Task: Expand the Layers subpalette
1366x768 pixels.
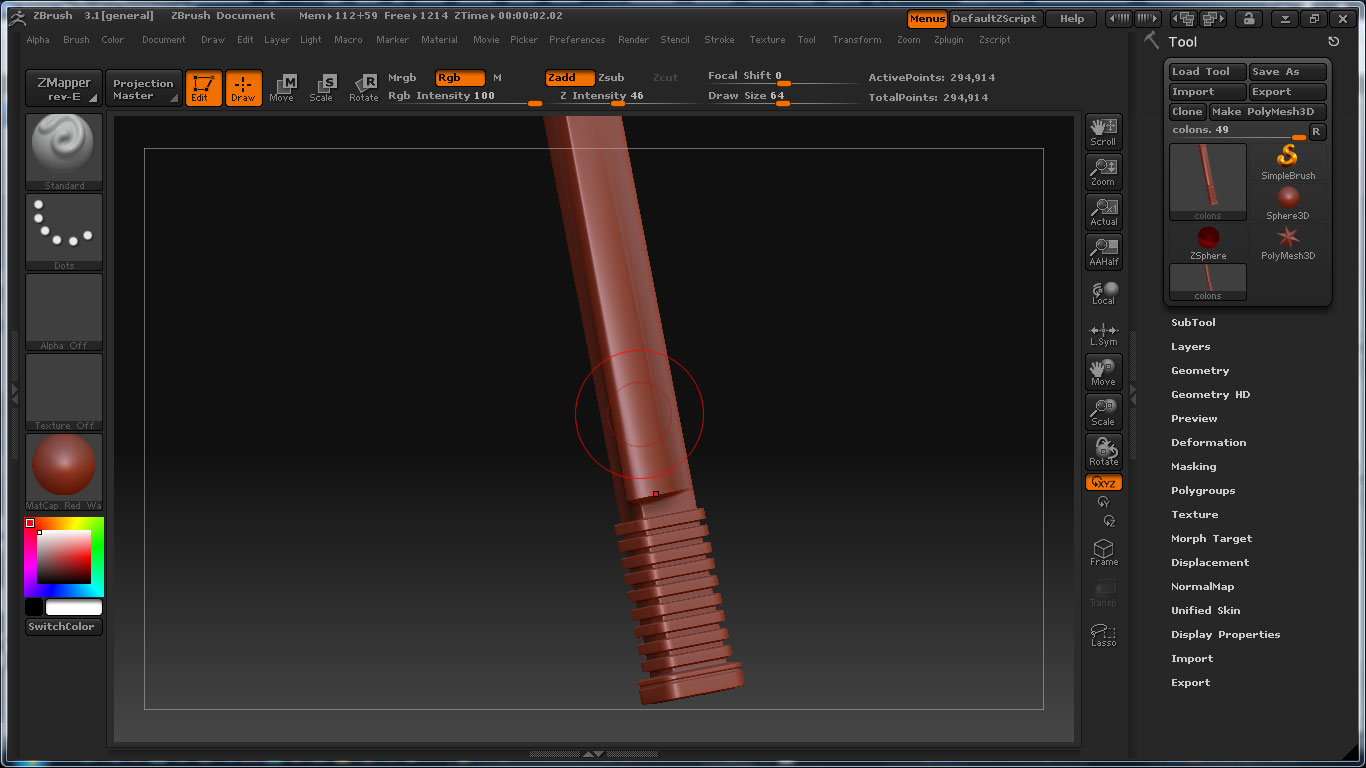Action: [x=1190, y=347]
